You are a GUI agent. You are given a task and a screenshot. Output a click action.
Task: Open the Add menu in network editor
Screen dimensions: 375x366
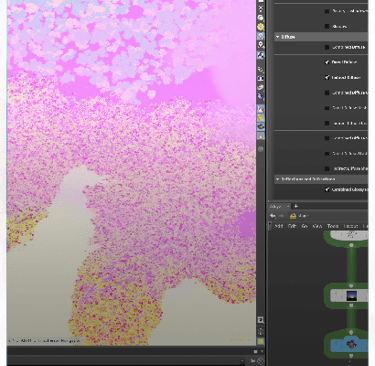(x=278, y=226)
